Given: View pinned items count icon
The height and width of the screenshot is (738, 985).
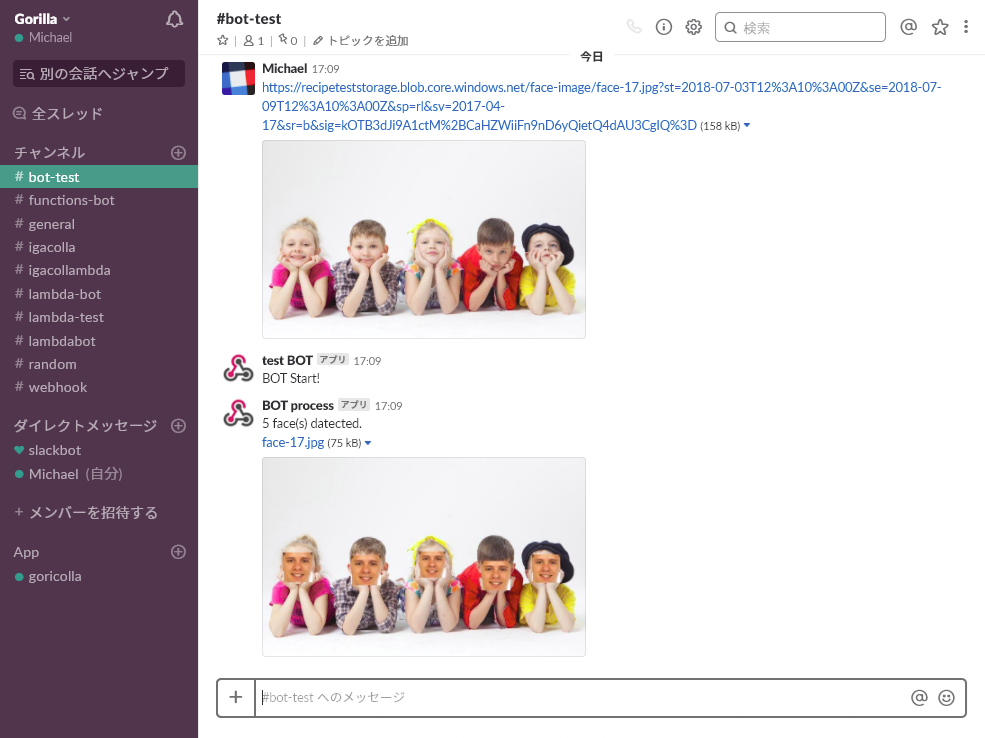Looking at the screenshot, I should click(x=288, y=40).
